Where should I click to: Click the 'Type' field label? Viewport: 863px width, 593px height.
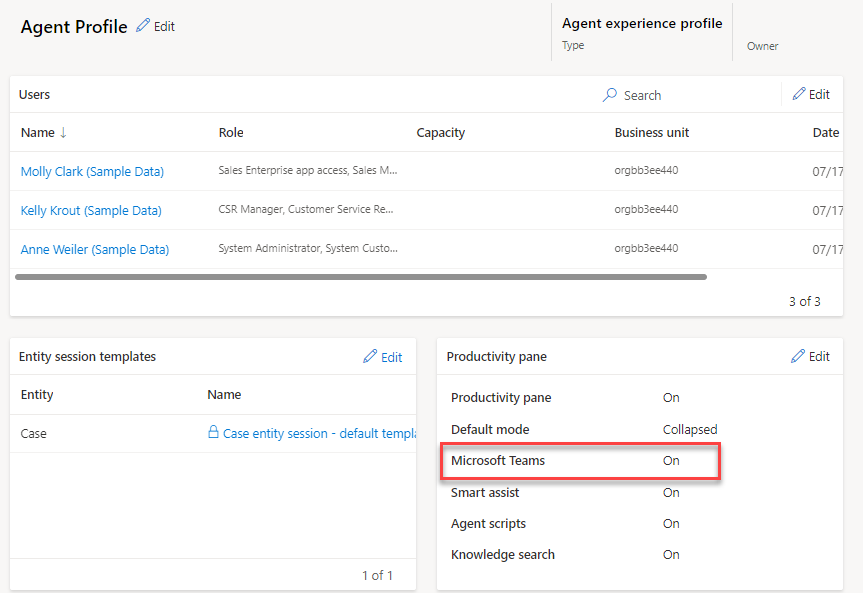pyautogui.click(x=573, y=46)
